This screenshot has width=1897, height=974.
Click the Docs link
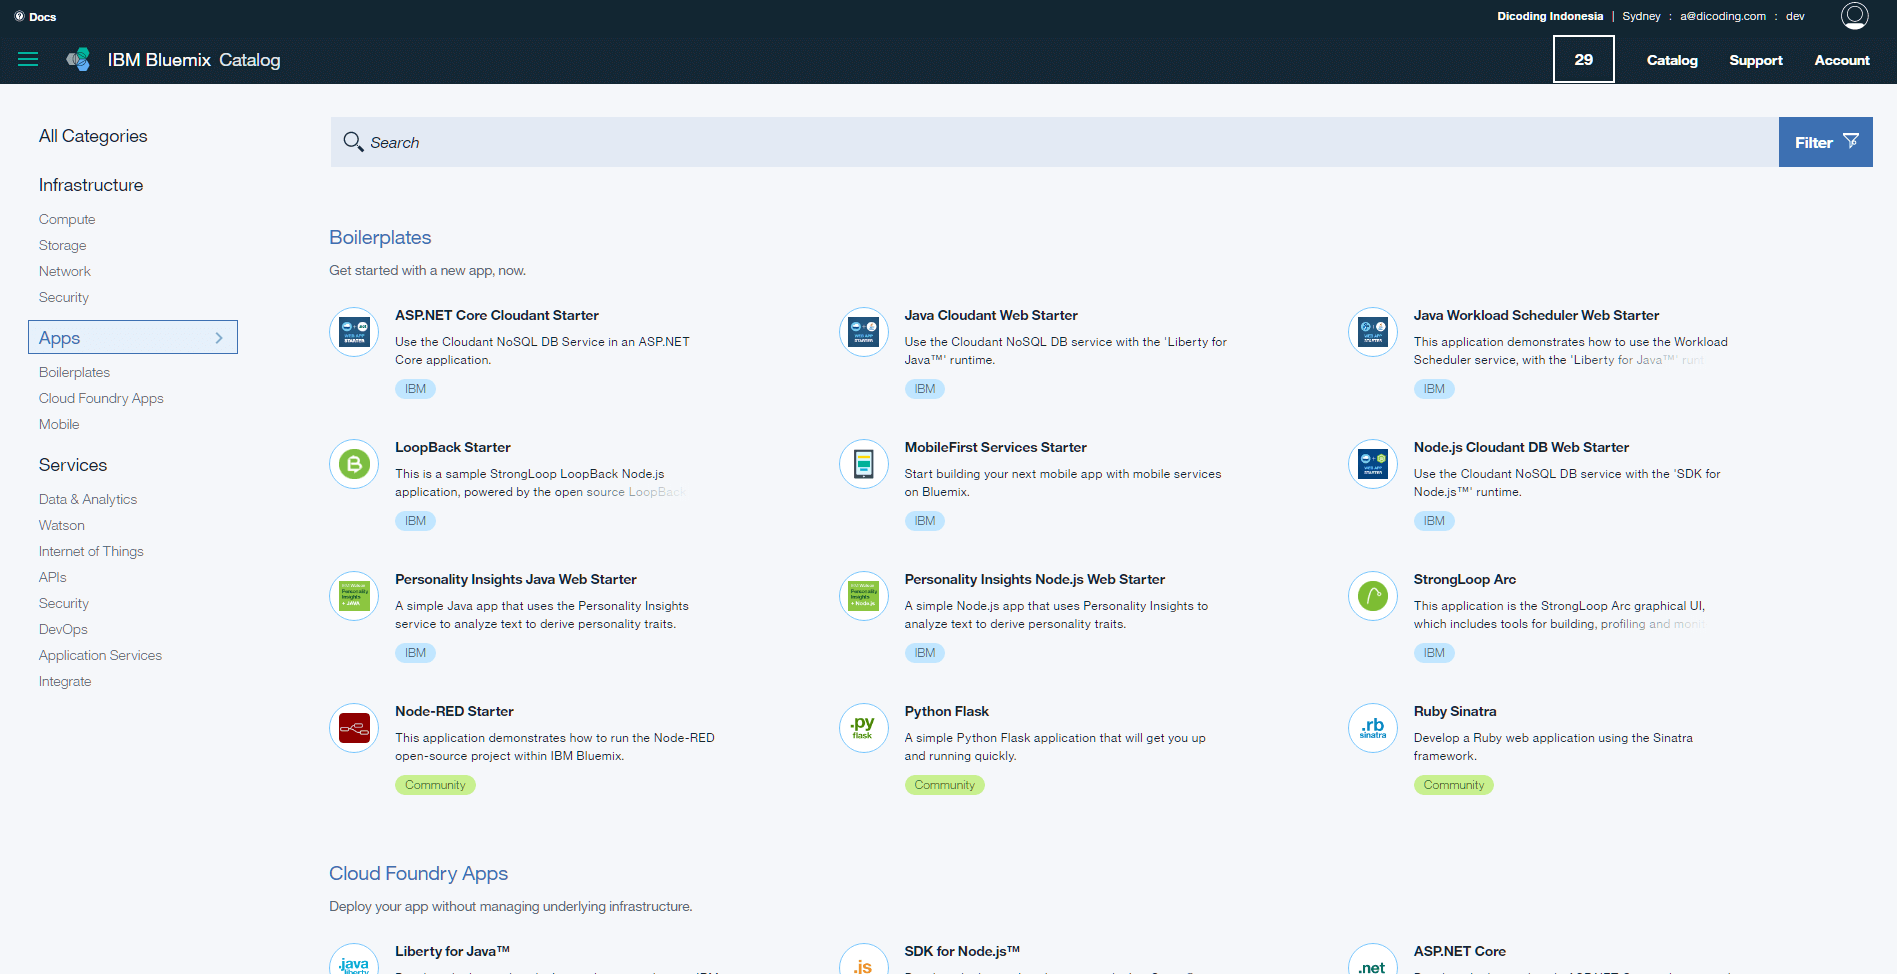42,17
